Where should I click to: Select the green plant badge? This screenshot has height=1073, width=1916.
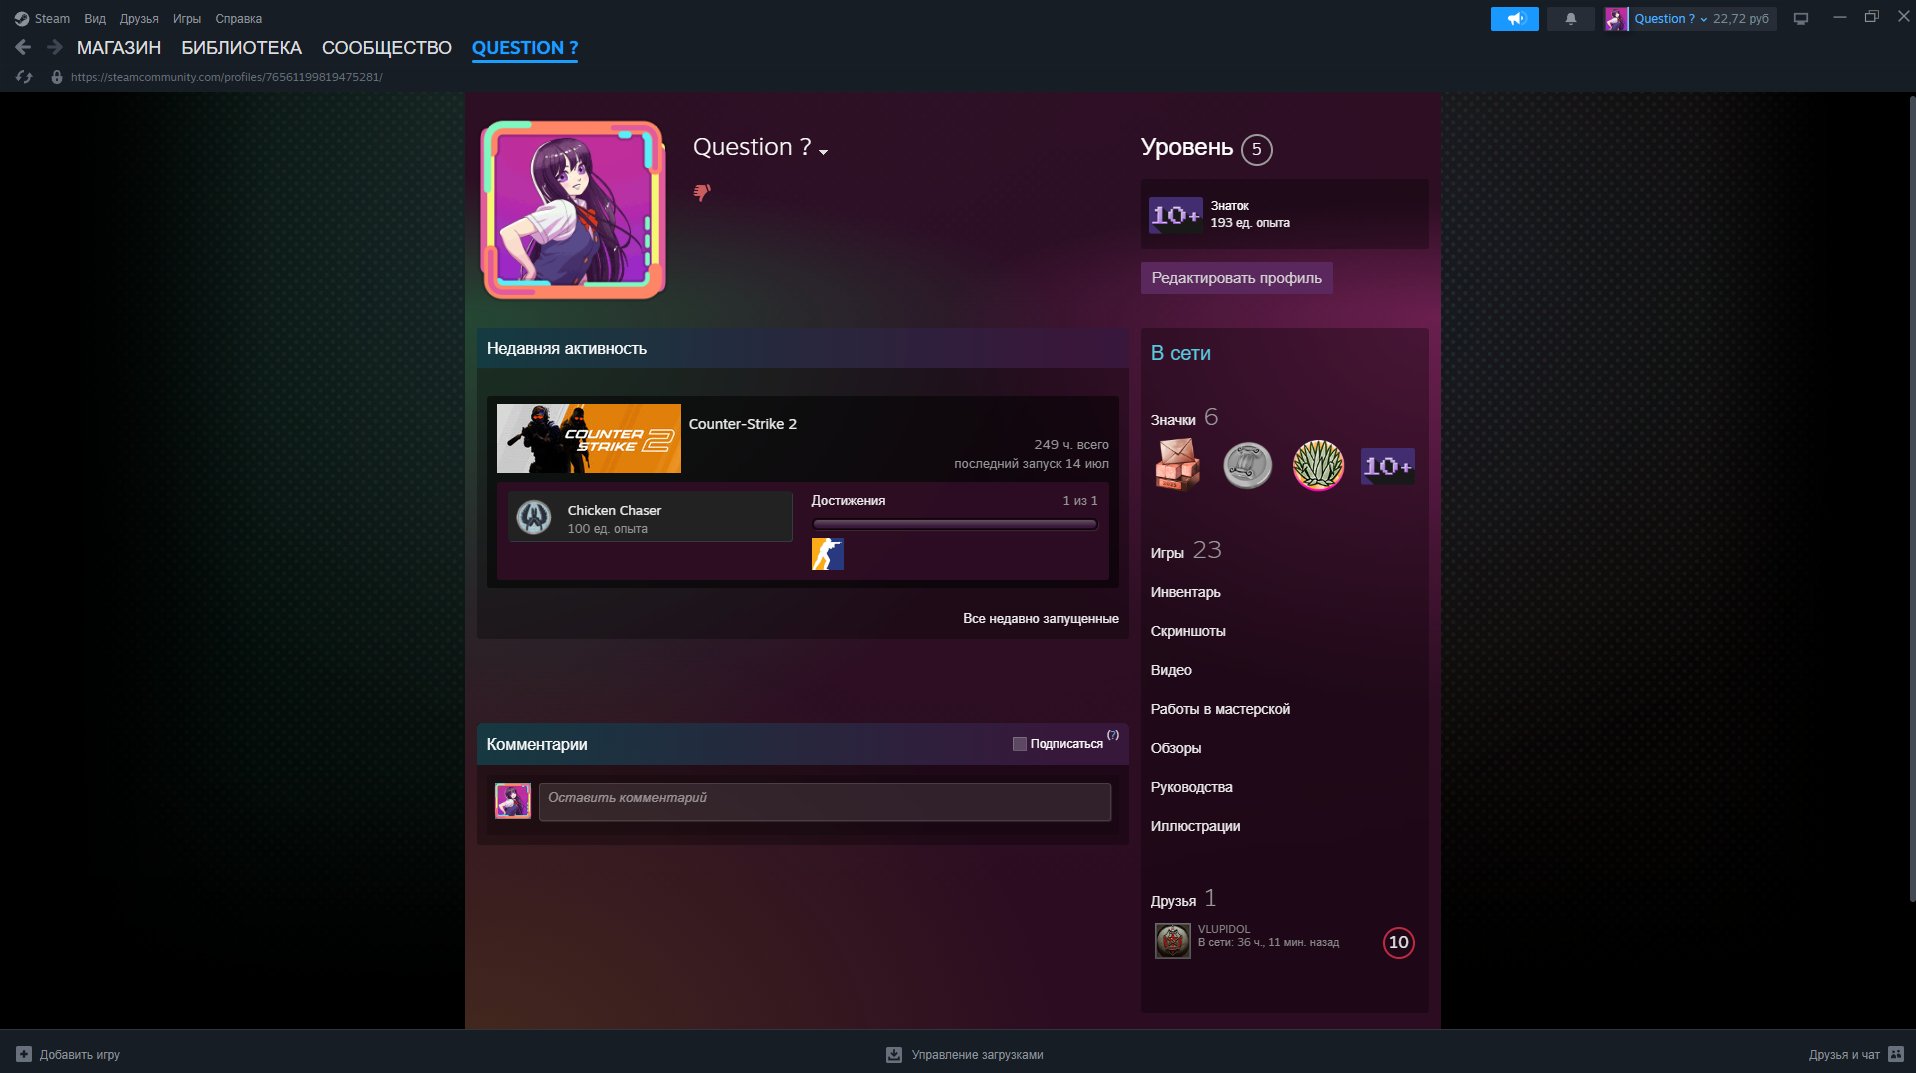coord(1317,465)
